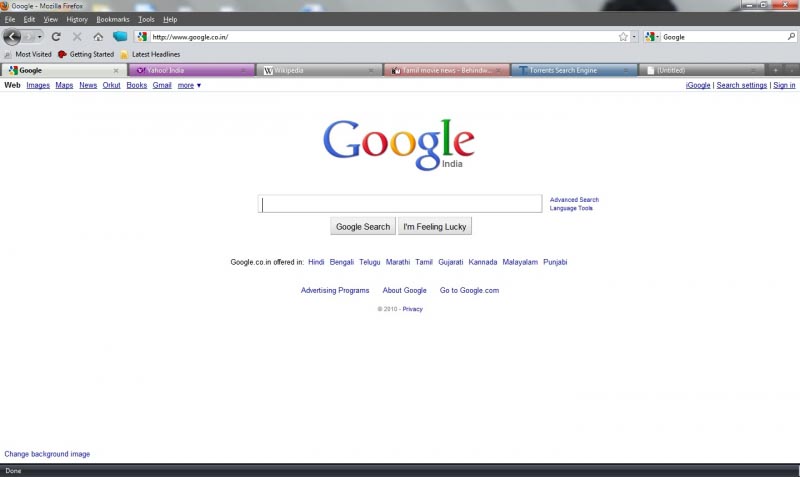This screenshot has width=800, height=477.
Task: Open the Gmail link
Action: [162, 85]
